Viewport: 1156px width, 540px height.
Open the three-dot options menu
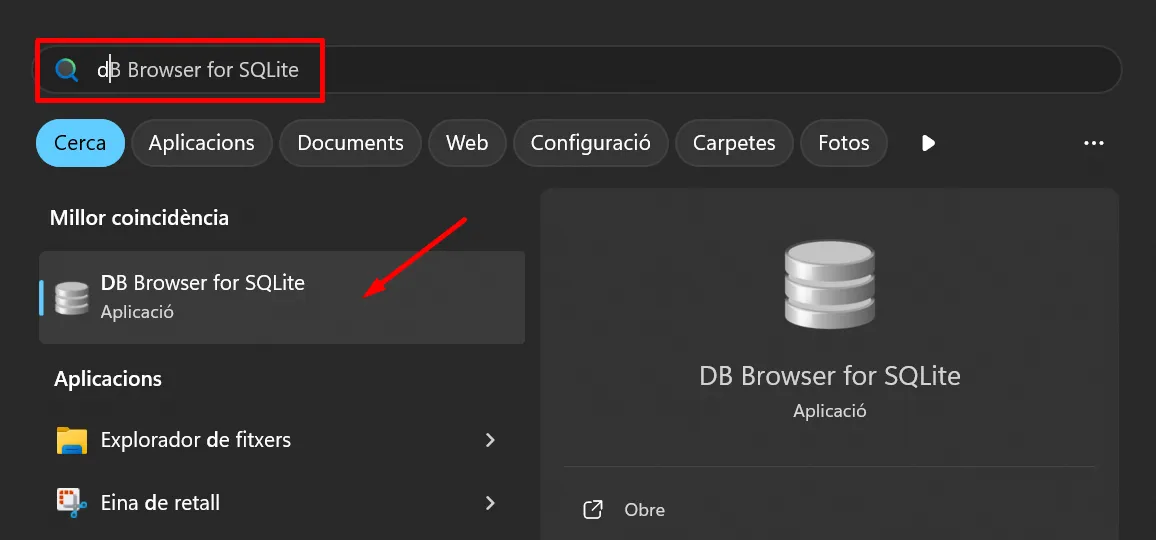coord(1093,143)
